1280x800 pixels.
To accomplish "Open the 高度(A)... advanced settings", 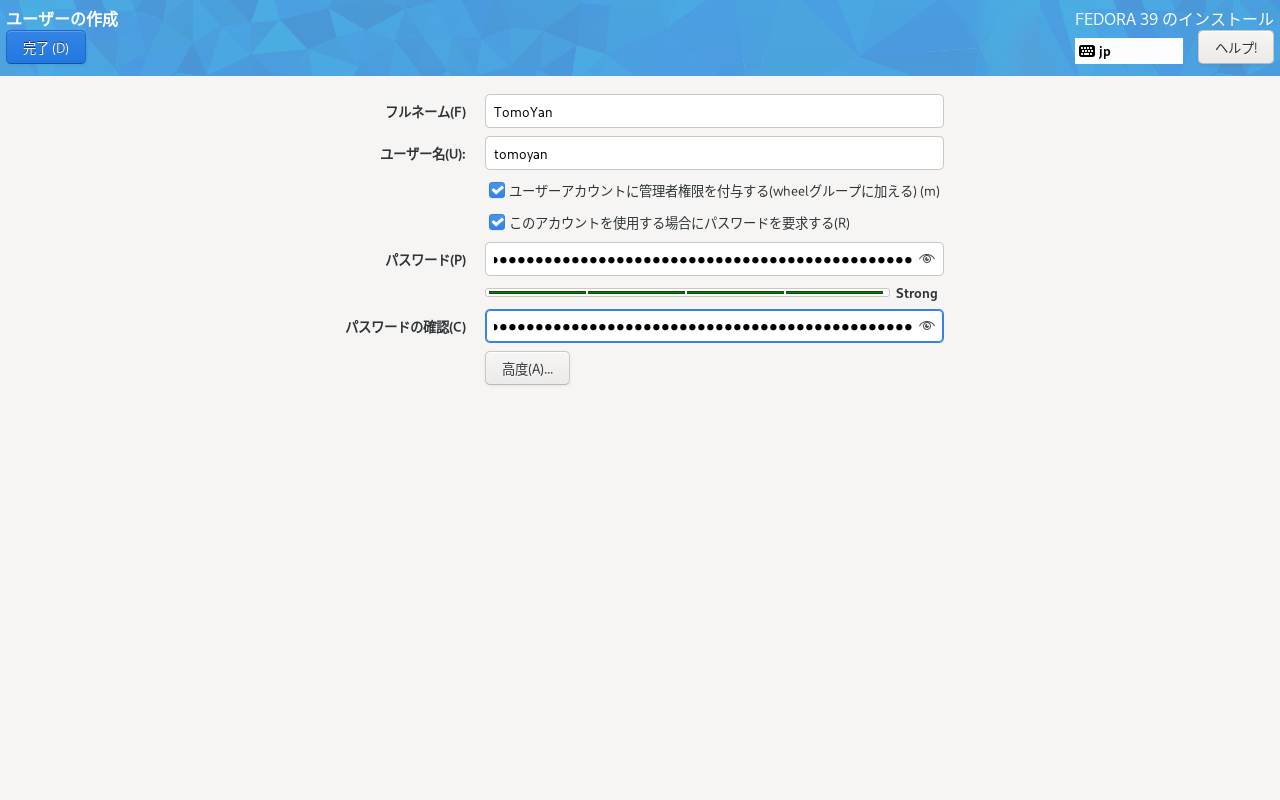I will tap(527, 368).
